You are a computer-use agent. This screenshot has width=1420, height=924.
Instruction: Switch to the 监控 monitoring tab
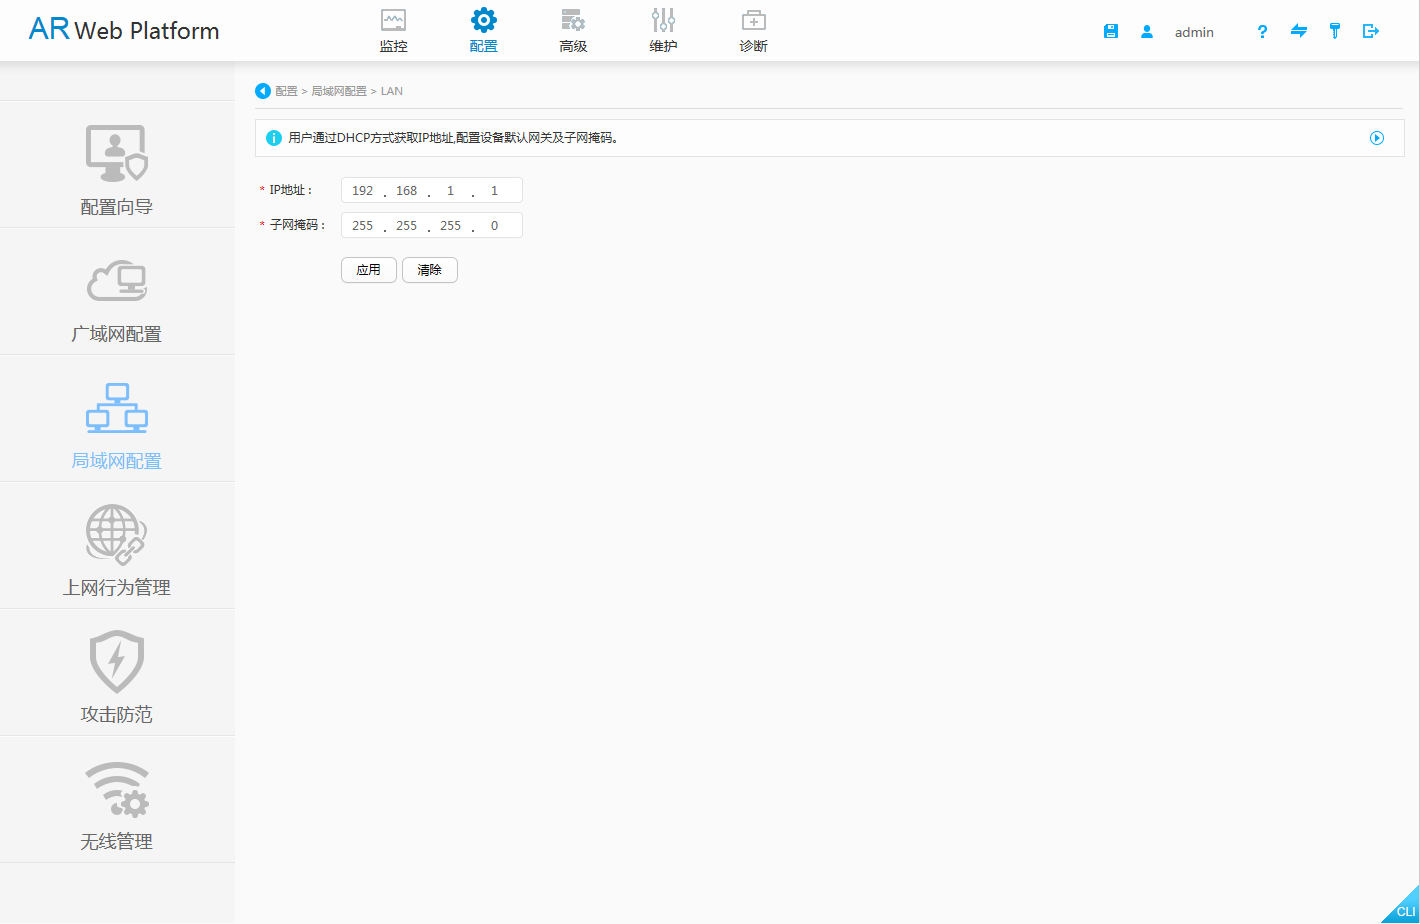[x=394, y=31]
